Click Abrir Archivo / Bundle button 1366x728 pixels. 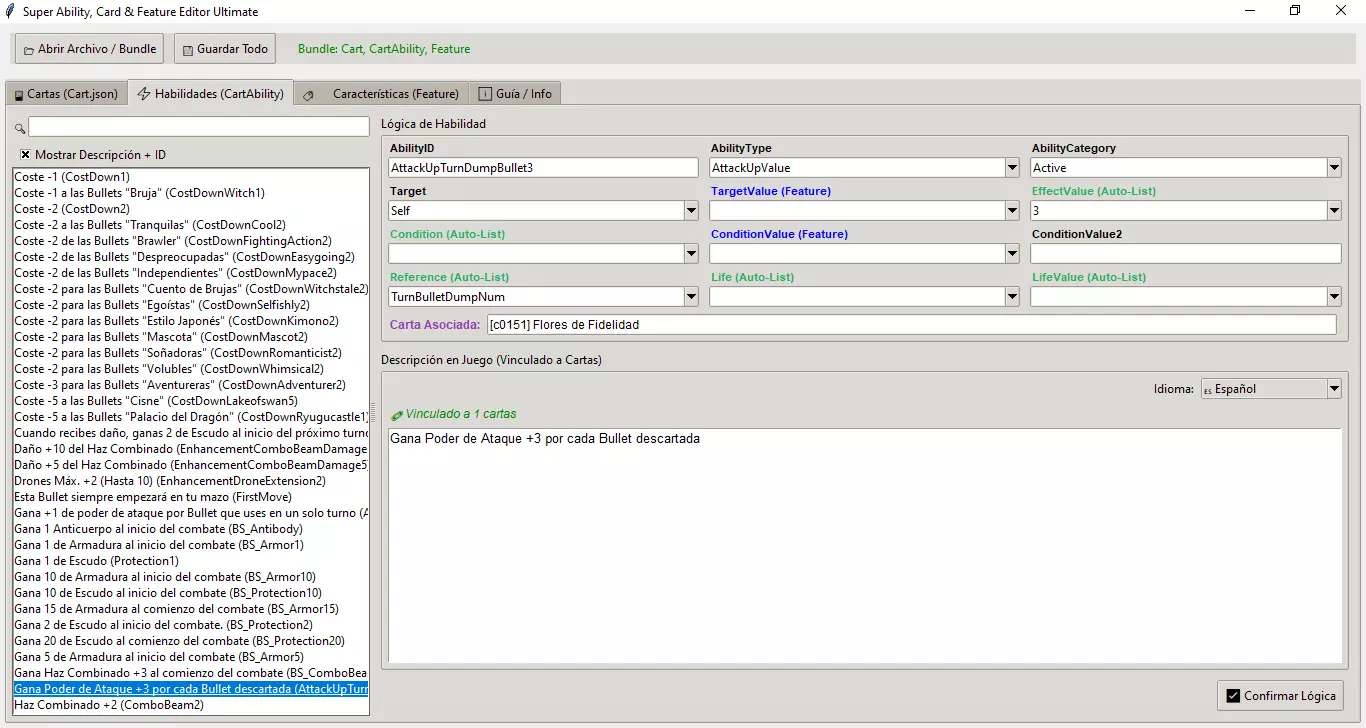[88, 49]
